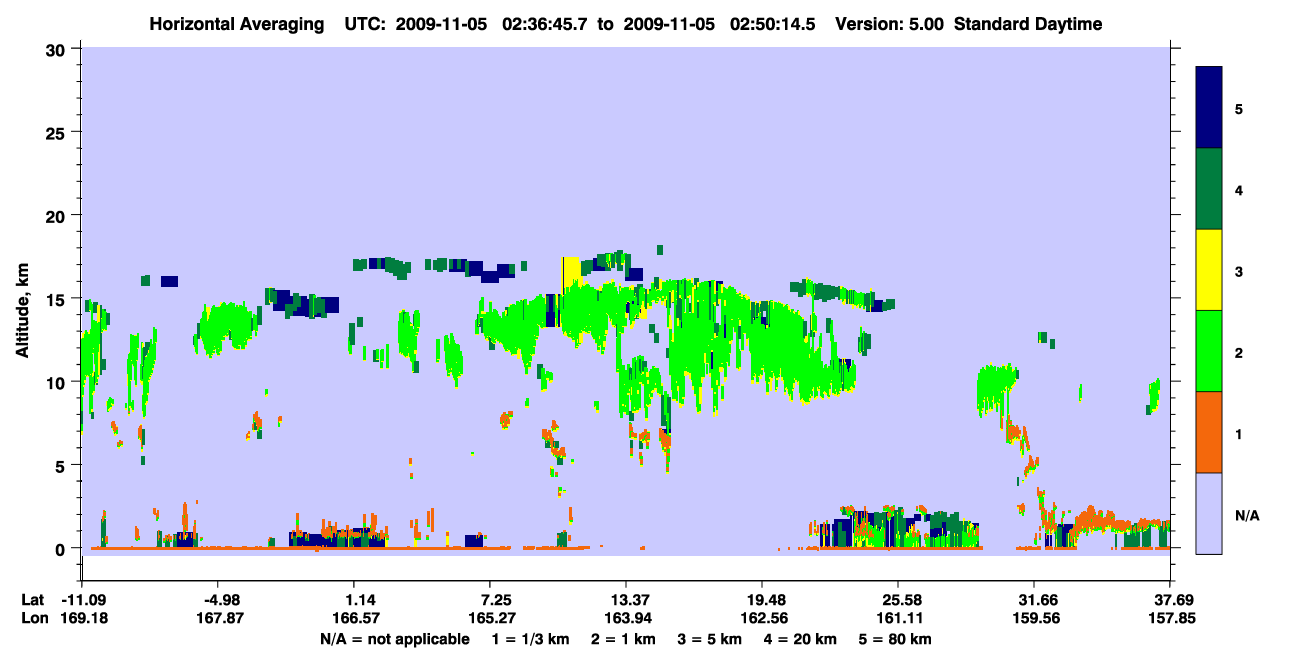Screen dimensions: 1300x667
Task: Click the "Standard Daytime" text
Action: pos(1028,24)
